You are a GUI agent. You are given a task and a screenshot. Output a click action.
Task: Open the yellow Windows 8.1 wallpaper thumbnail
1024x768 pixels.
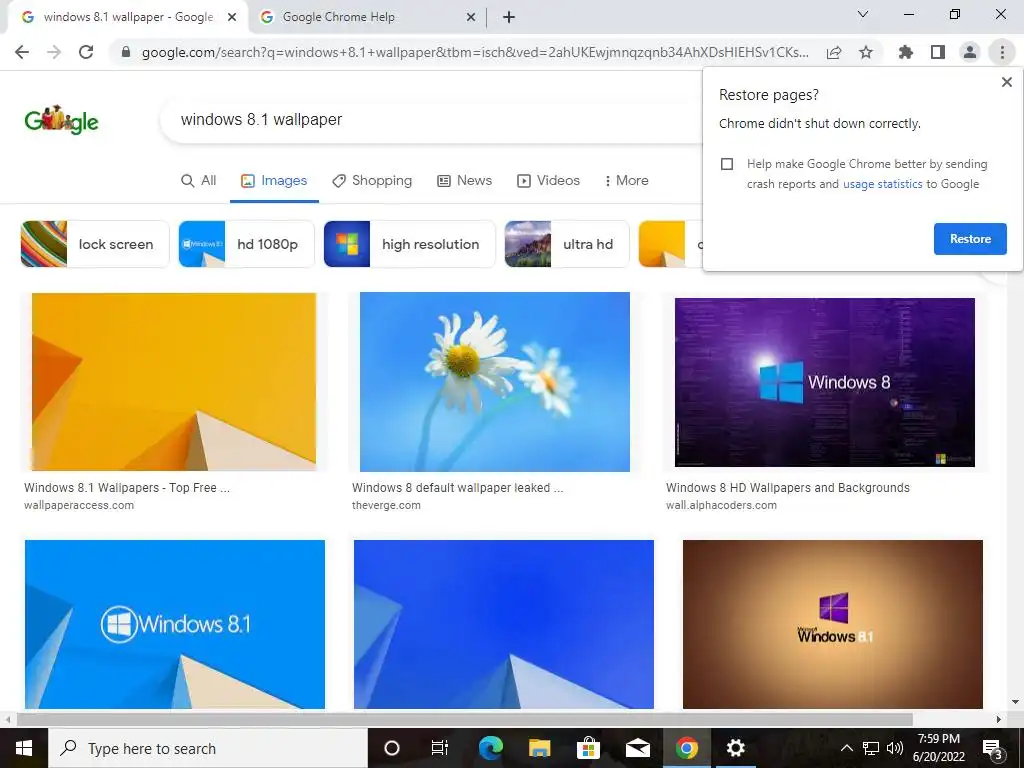click(174, 381)
